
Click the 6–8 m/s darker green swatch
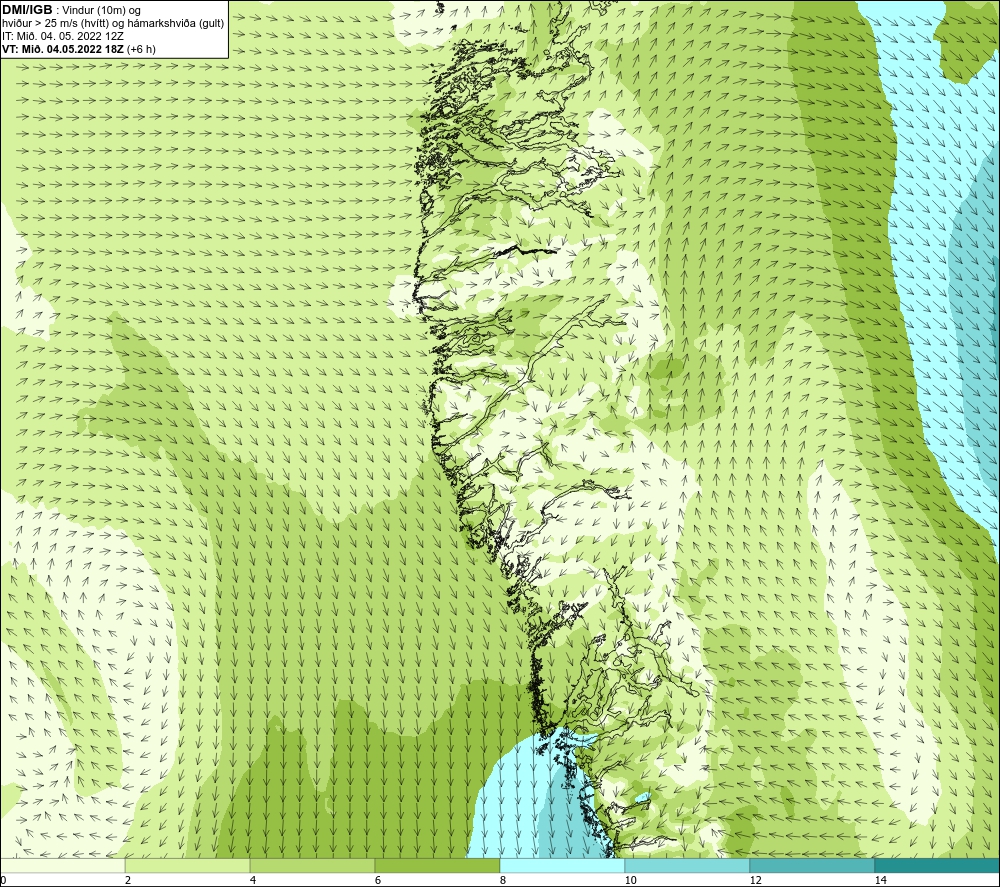coord(438,866)
